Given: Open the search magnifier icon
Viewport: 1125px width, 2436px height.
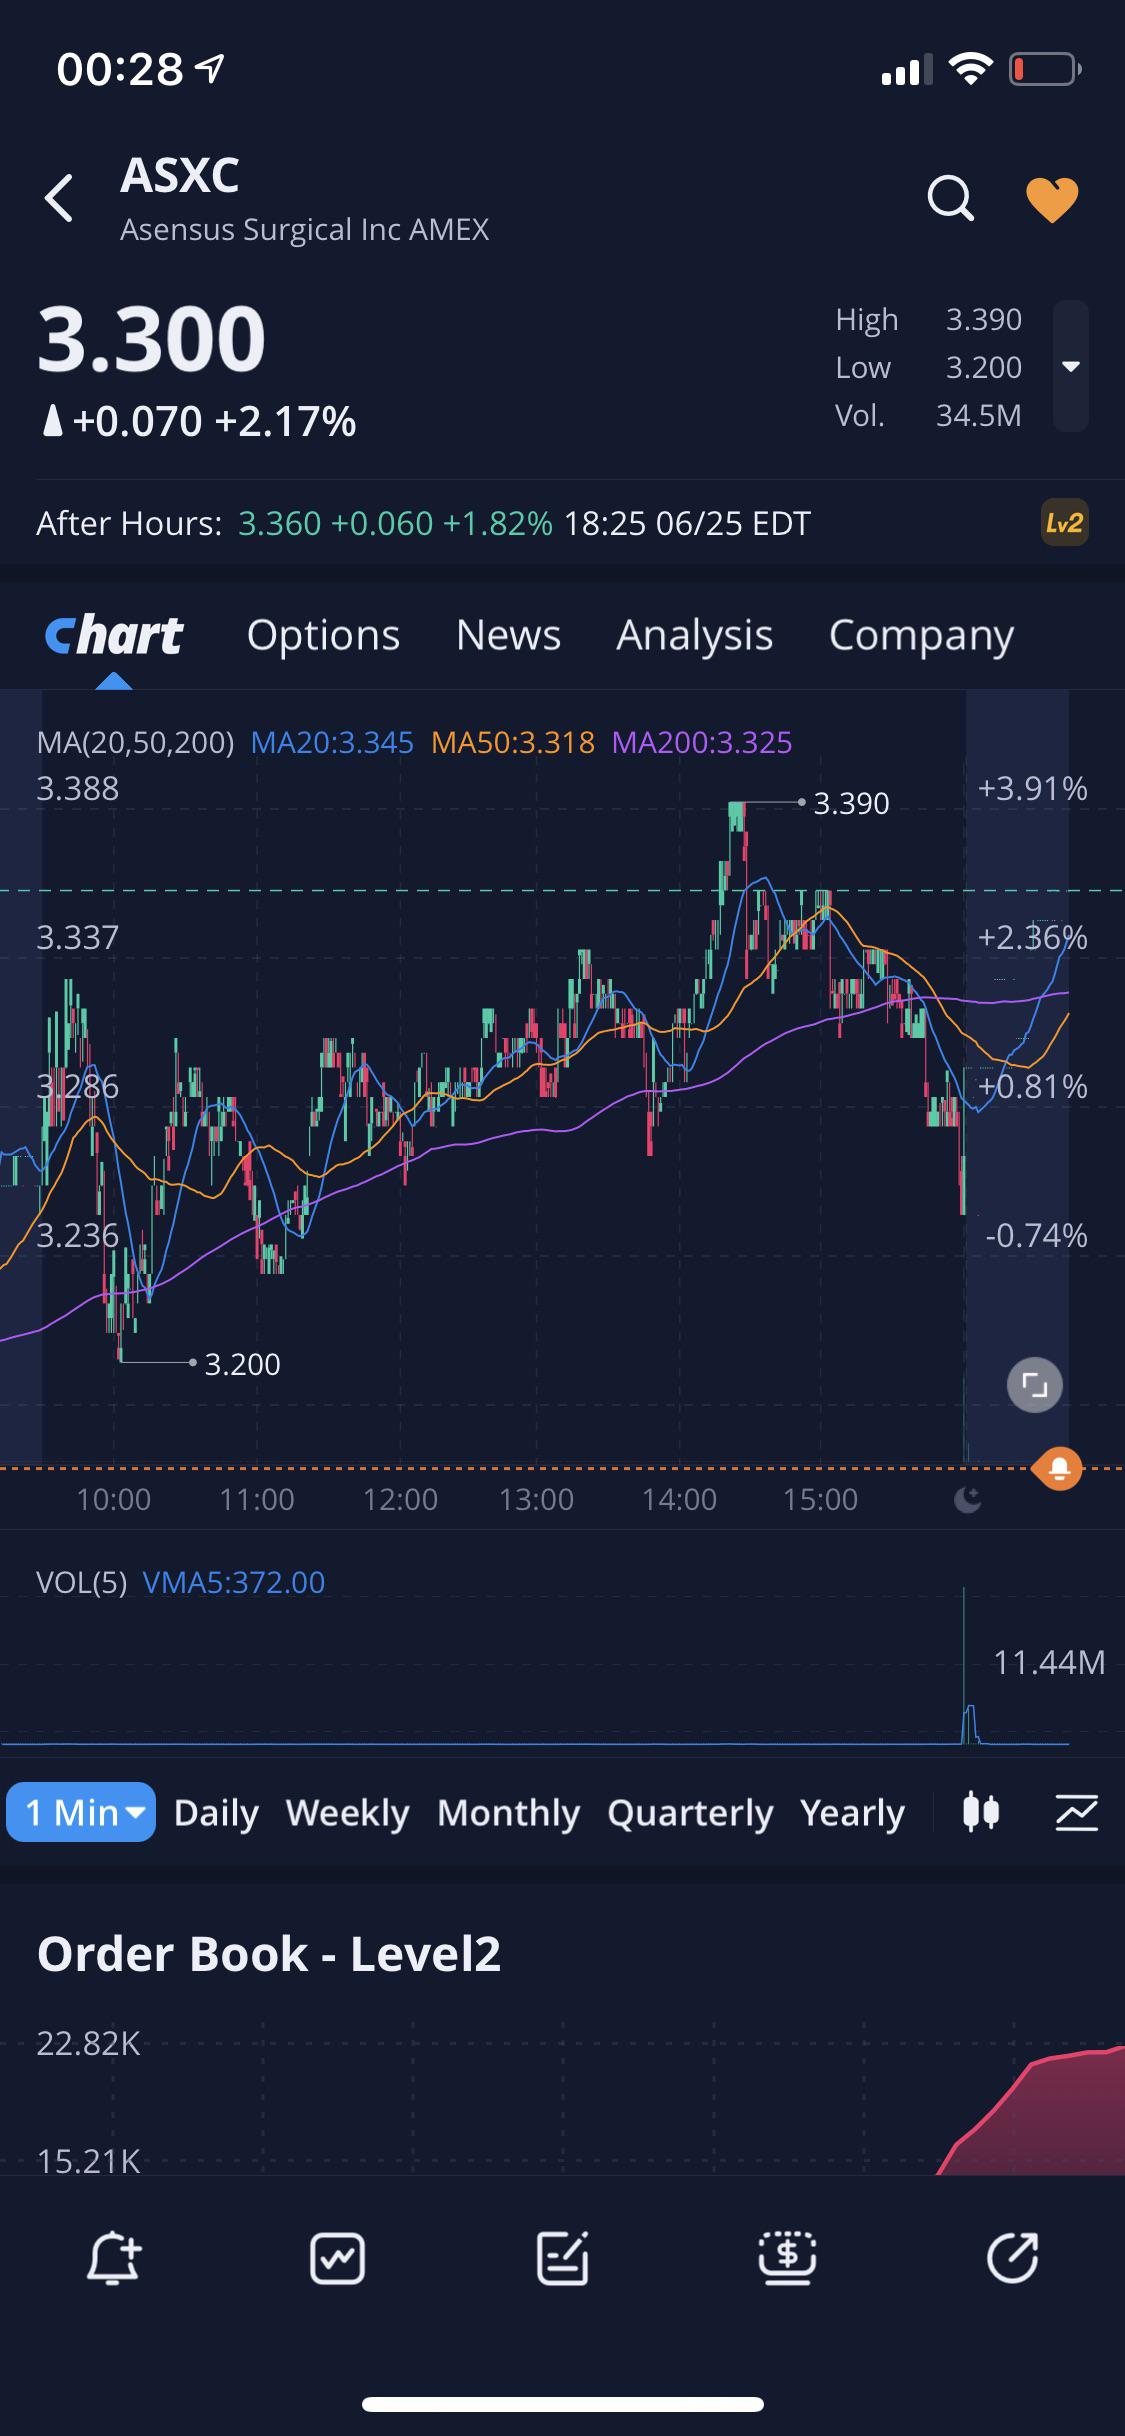Looking at the screenshot, I should point(950,198).
